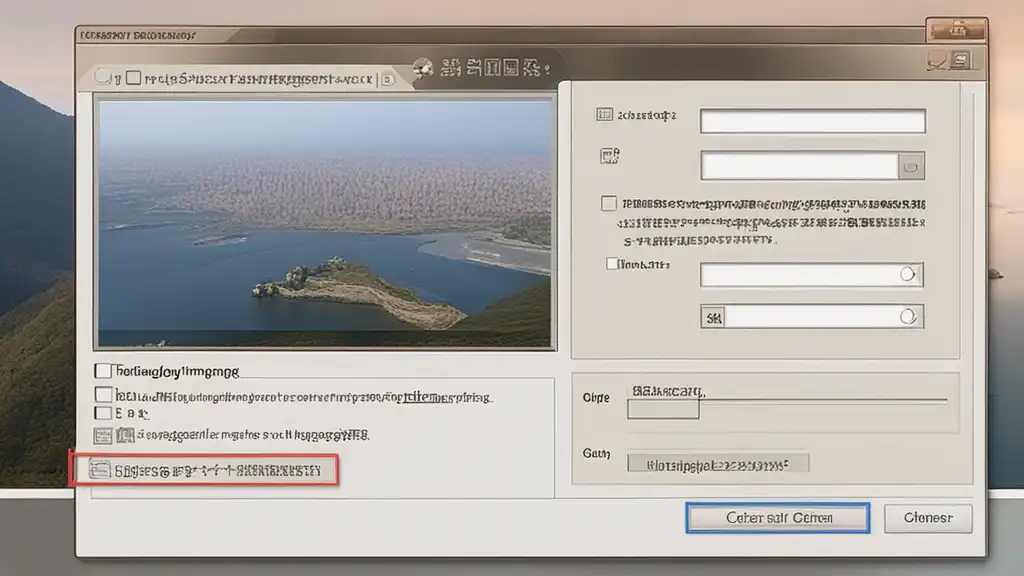Click the Gatn value field

[718, 463]
